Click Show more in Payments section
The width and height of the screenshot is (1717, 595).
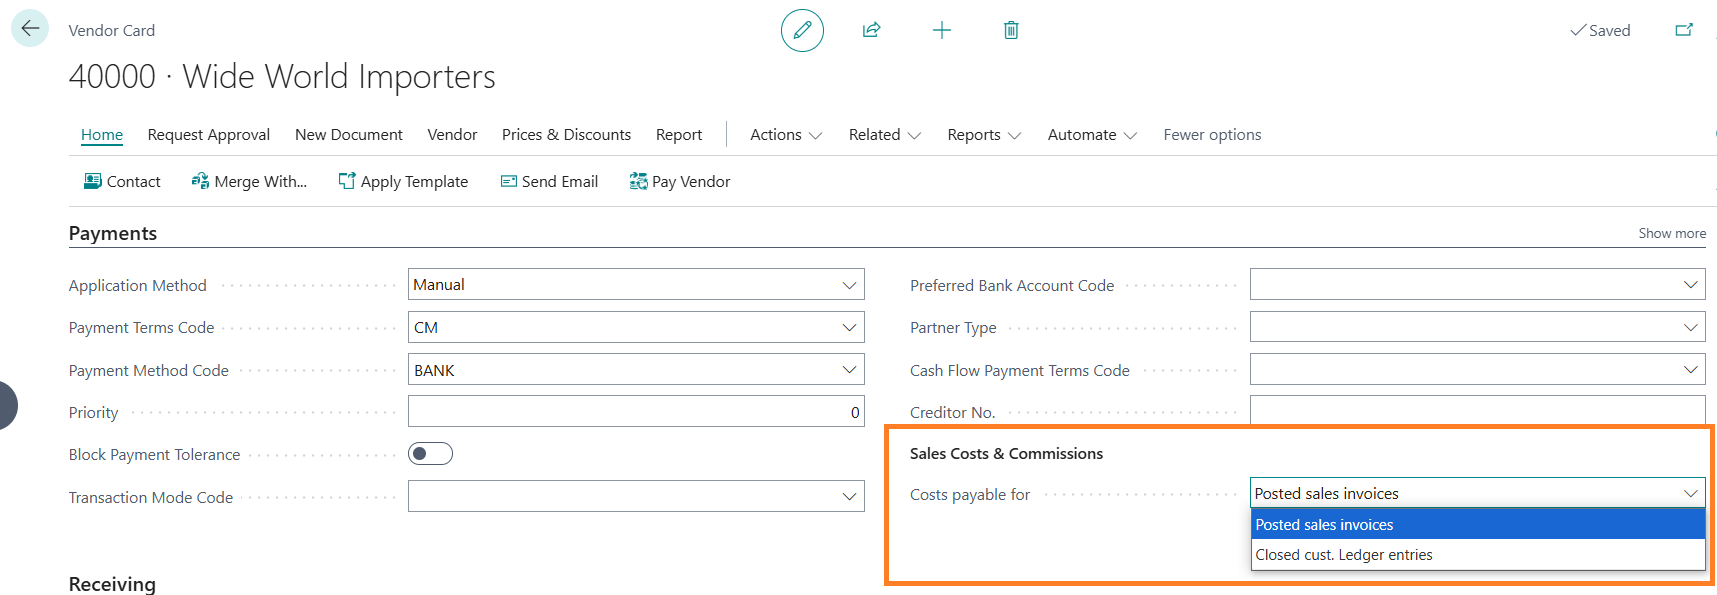[x=1672, y=233]
